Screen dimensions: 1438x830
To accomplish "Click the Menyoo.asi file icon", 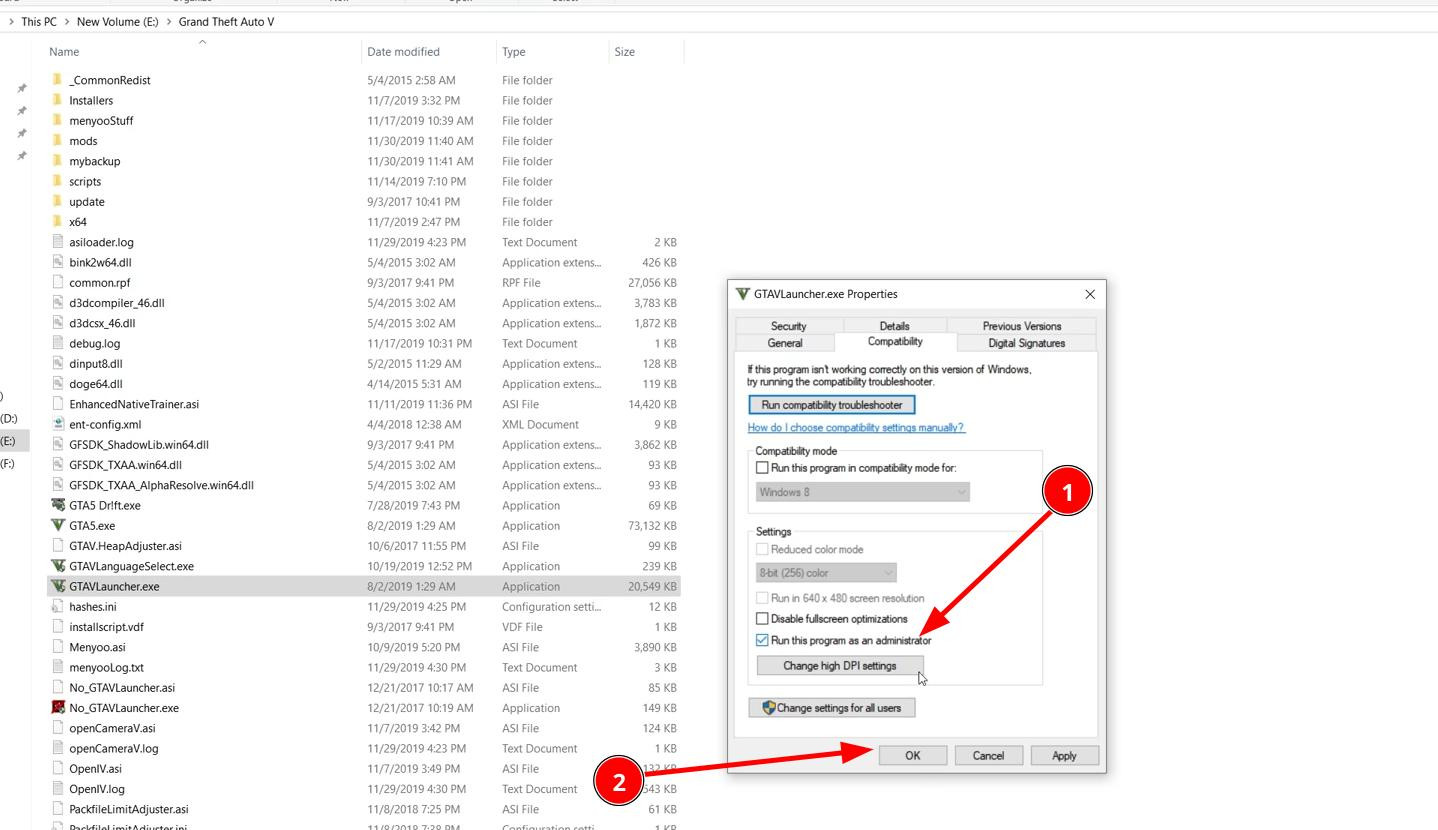I will click(x=58, y=647).
